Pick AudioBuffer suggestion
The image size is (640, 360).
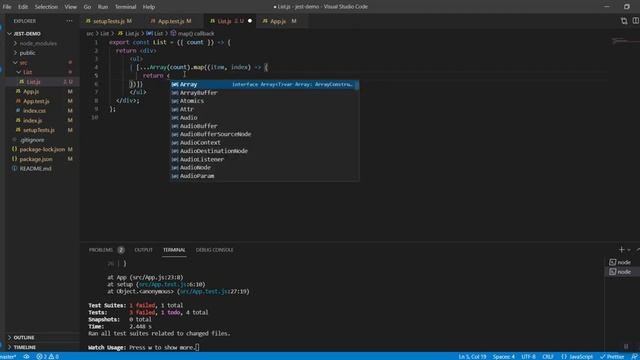[264, 126]
